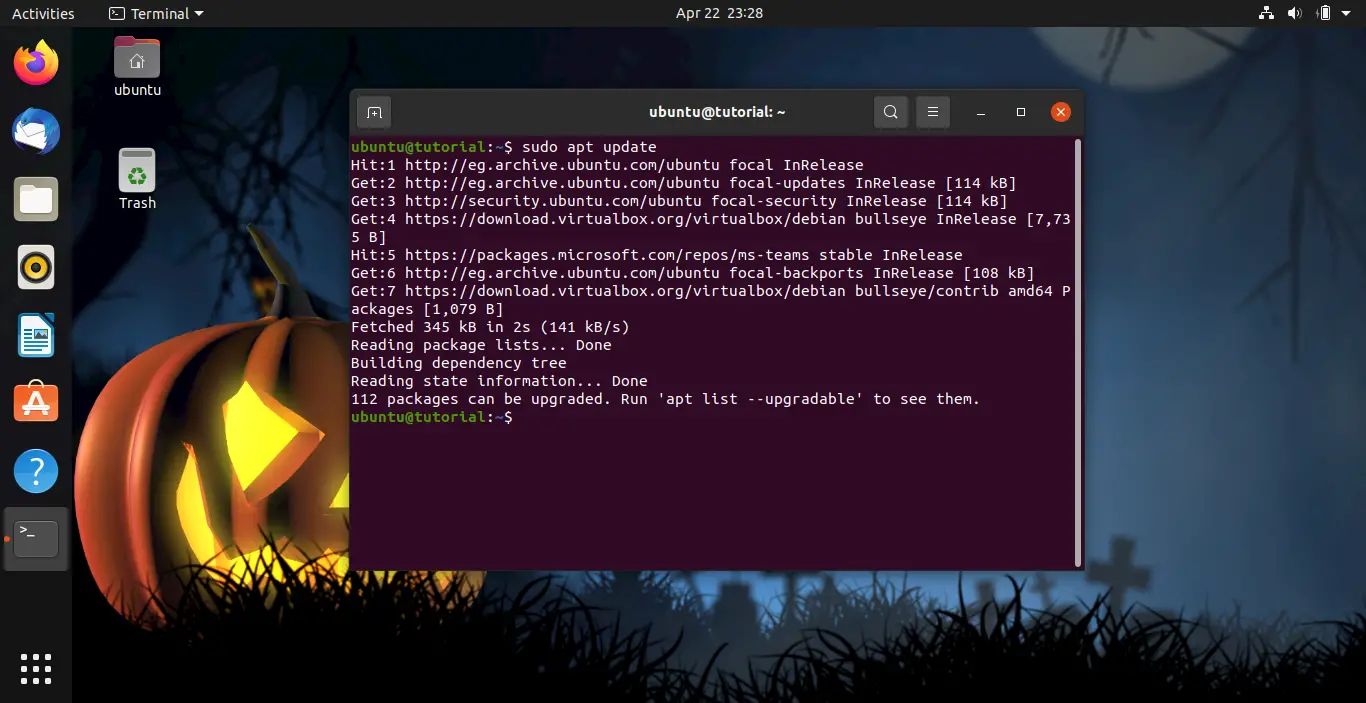Select the Terminal icon in dock
The width and height of the screenshot is (1366, 703).
point(36,539)
